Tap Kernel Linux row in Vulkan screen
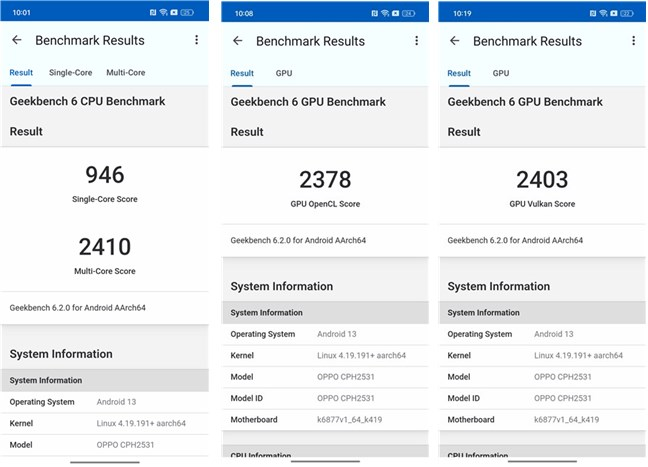Viewport: 648px width, 467px height. pyautogui.click(x=542, y=355)
